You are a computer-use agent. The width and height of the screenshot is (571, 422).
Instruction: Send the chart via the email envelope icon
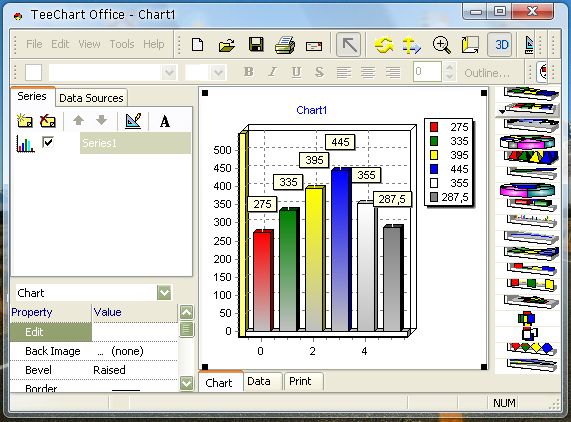[x=314, y=46]
